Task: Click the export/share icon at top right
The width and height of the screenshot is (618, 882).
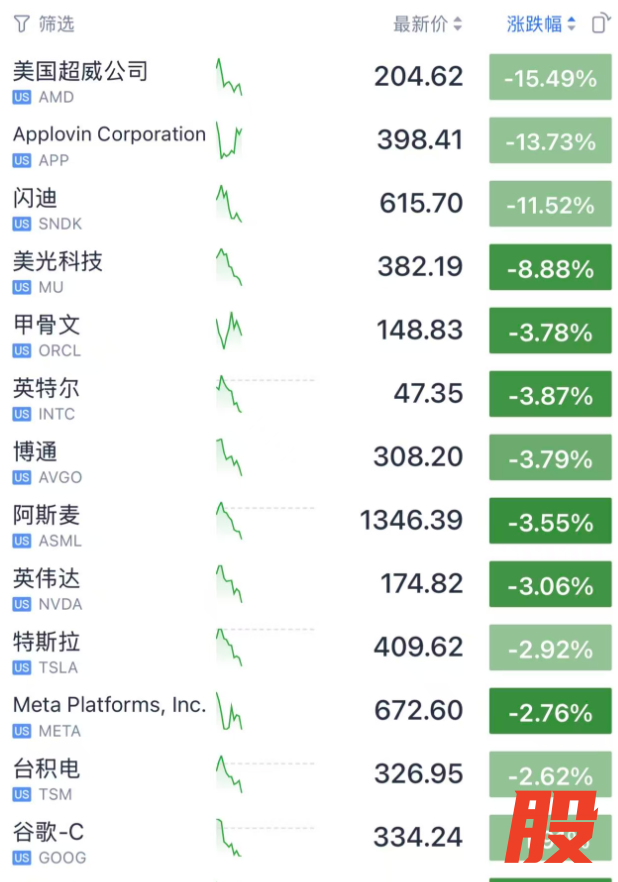Action: click(x=599, y=23)
